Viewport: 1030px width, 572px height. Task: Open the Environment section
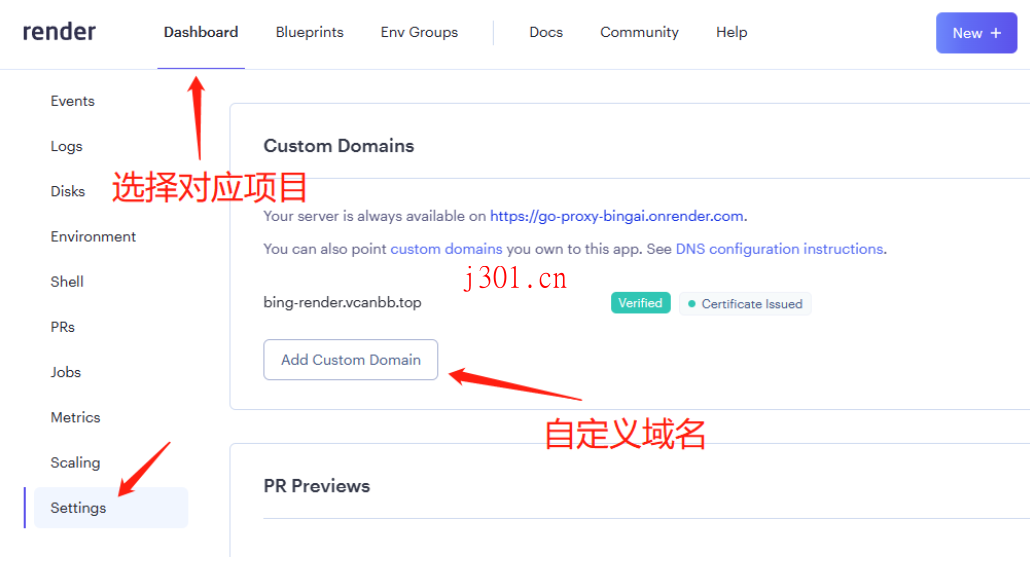click(93, 236)
